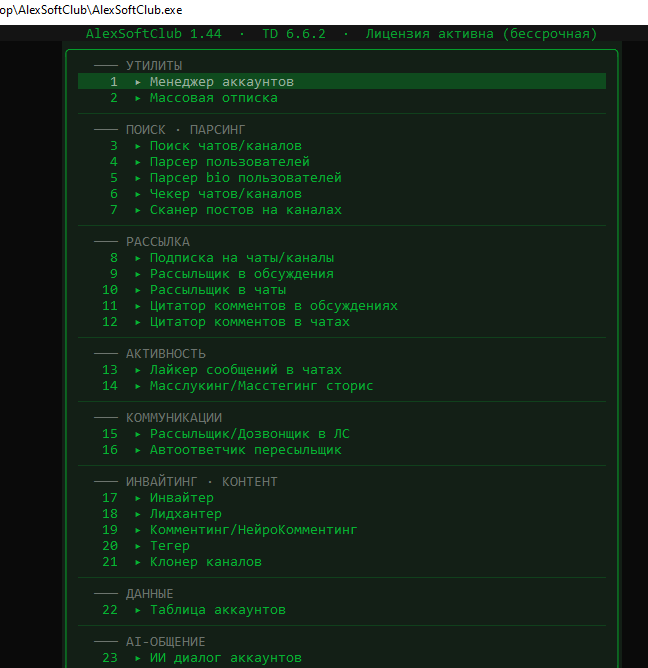
Task: Click the ДАННЫЕ section header
Action: 150,593
